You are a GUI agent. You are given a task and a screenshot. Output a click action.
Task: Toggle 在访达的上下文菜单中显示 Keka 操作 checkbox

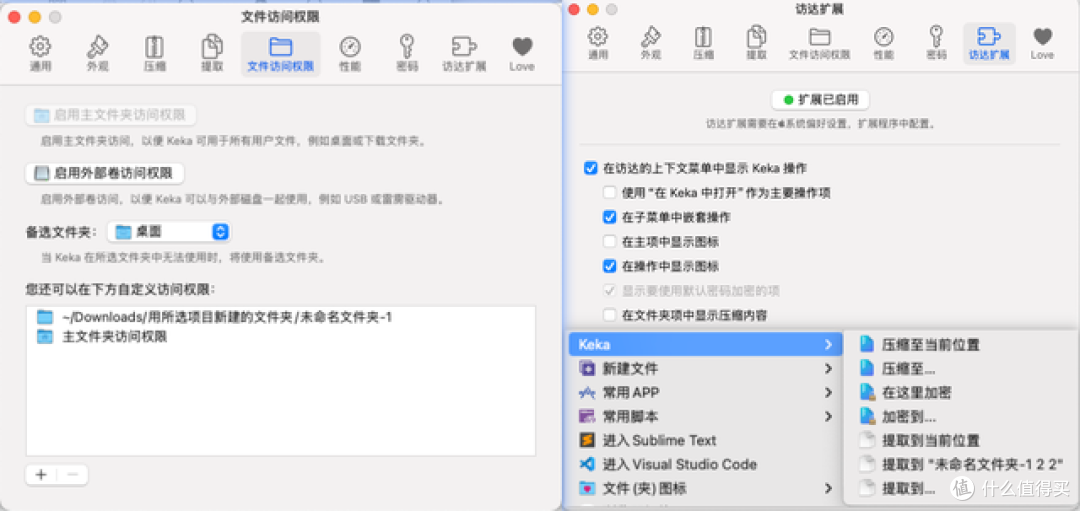point(590,168)
